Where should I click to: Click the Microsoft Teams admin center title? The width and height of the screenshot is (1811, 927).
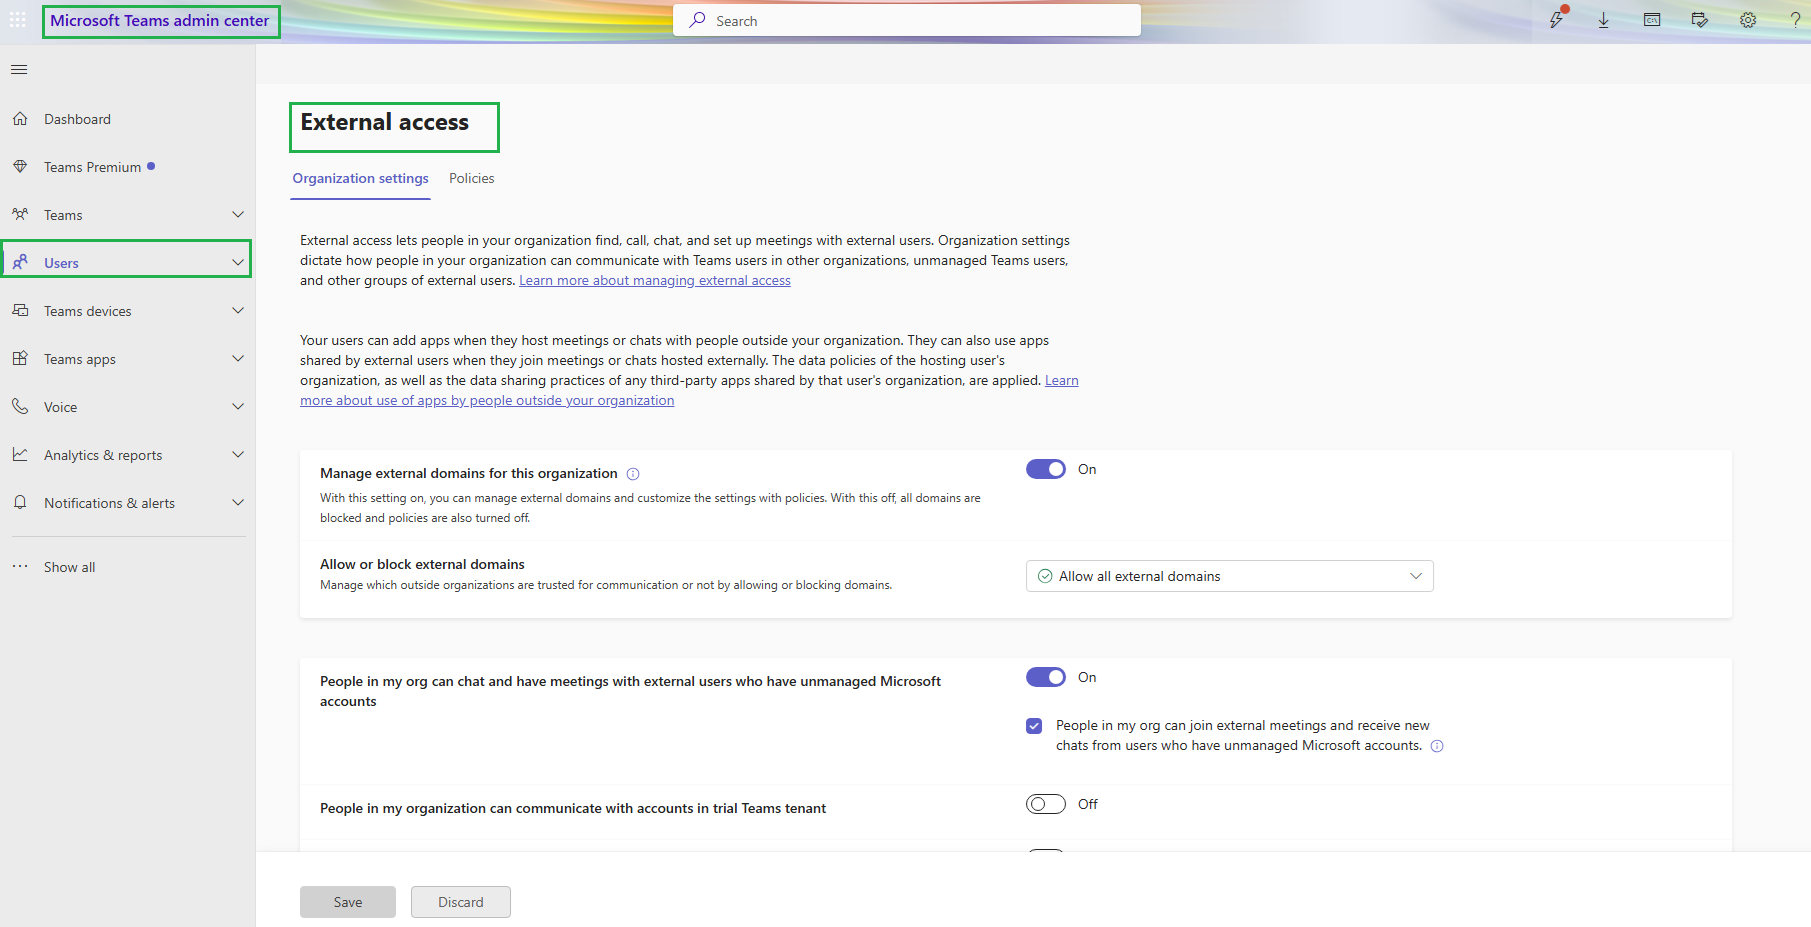click(x=160, y=21)
